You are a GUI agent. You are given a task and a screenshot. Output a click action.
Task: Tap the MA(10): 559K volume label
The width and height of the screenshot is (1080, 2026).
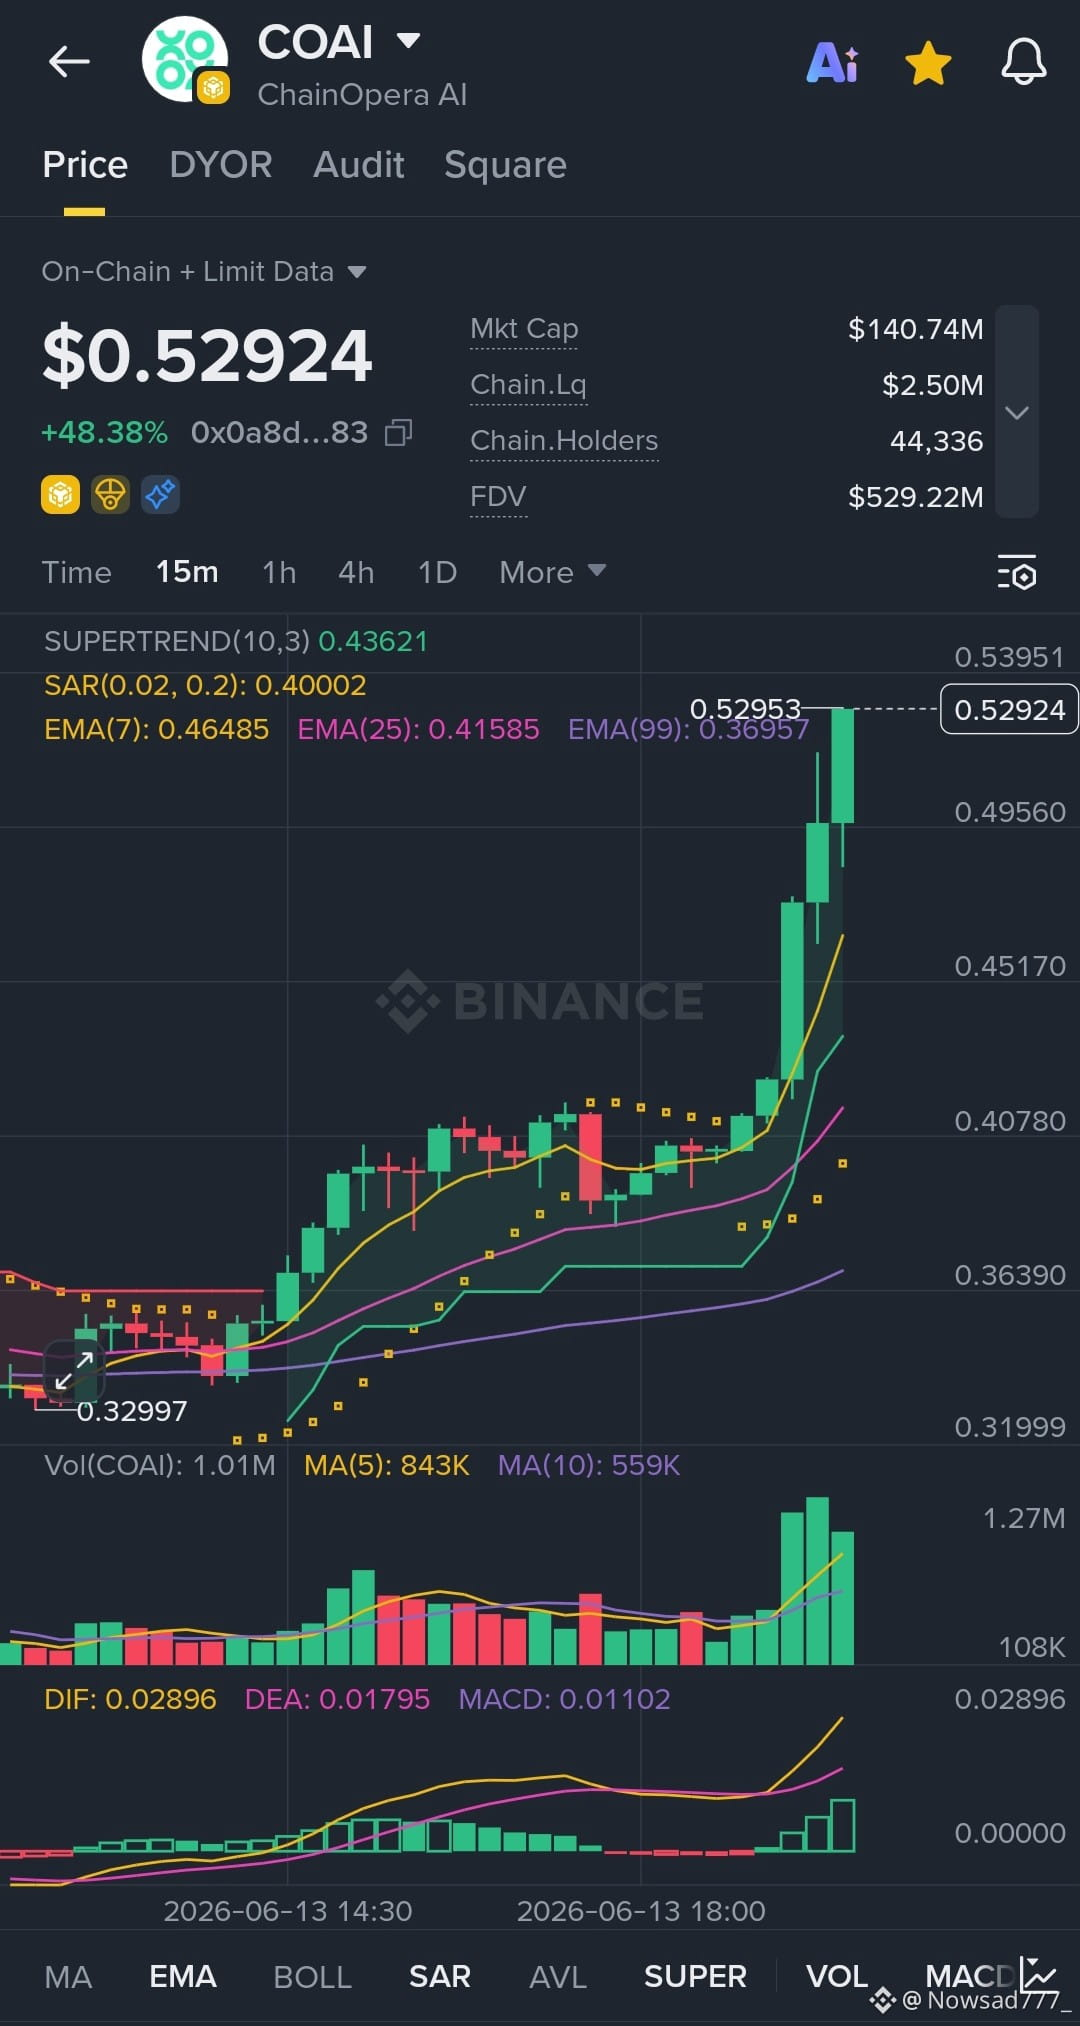tap(588, 1465)
